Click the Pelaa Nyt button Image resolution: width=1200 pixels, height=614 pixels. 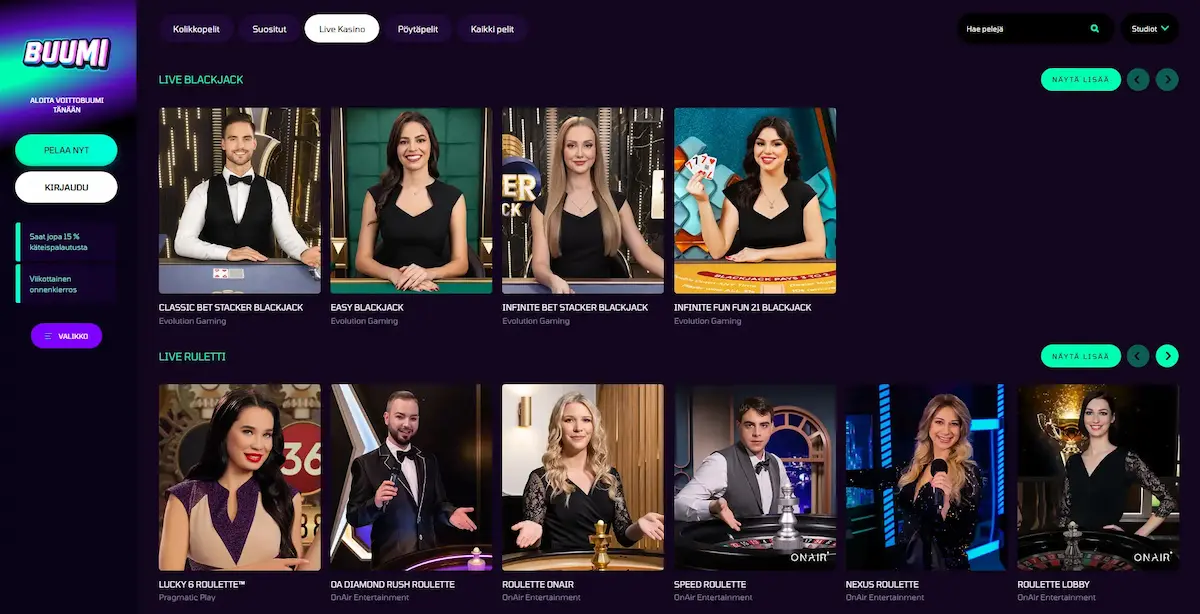(x=66, y=150)
